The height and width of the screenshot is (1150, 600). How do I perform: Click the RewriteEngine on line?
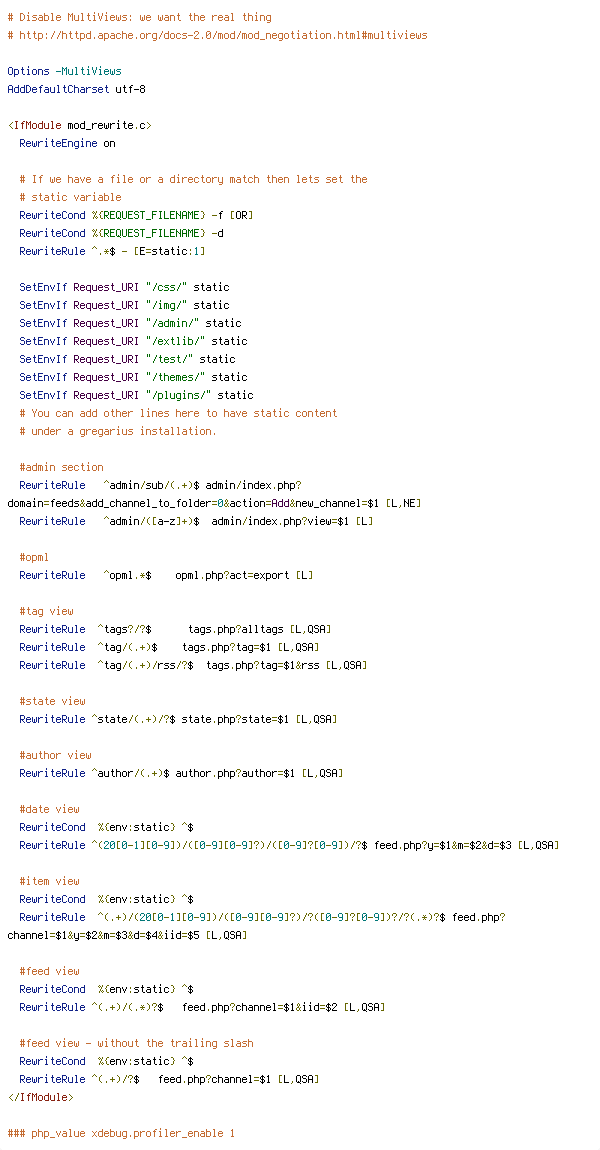tap(67, 144)
